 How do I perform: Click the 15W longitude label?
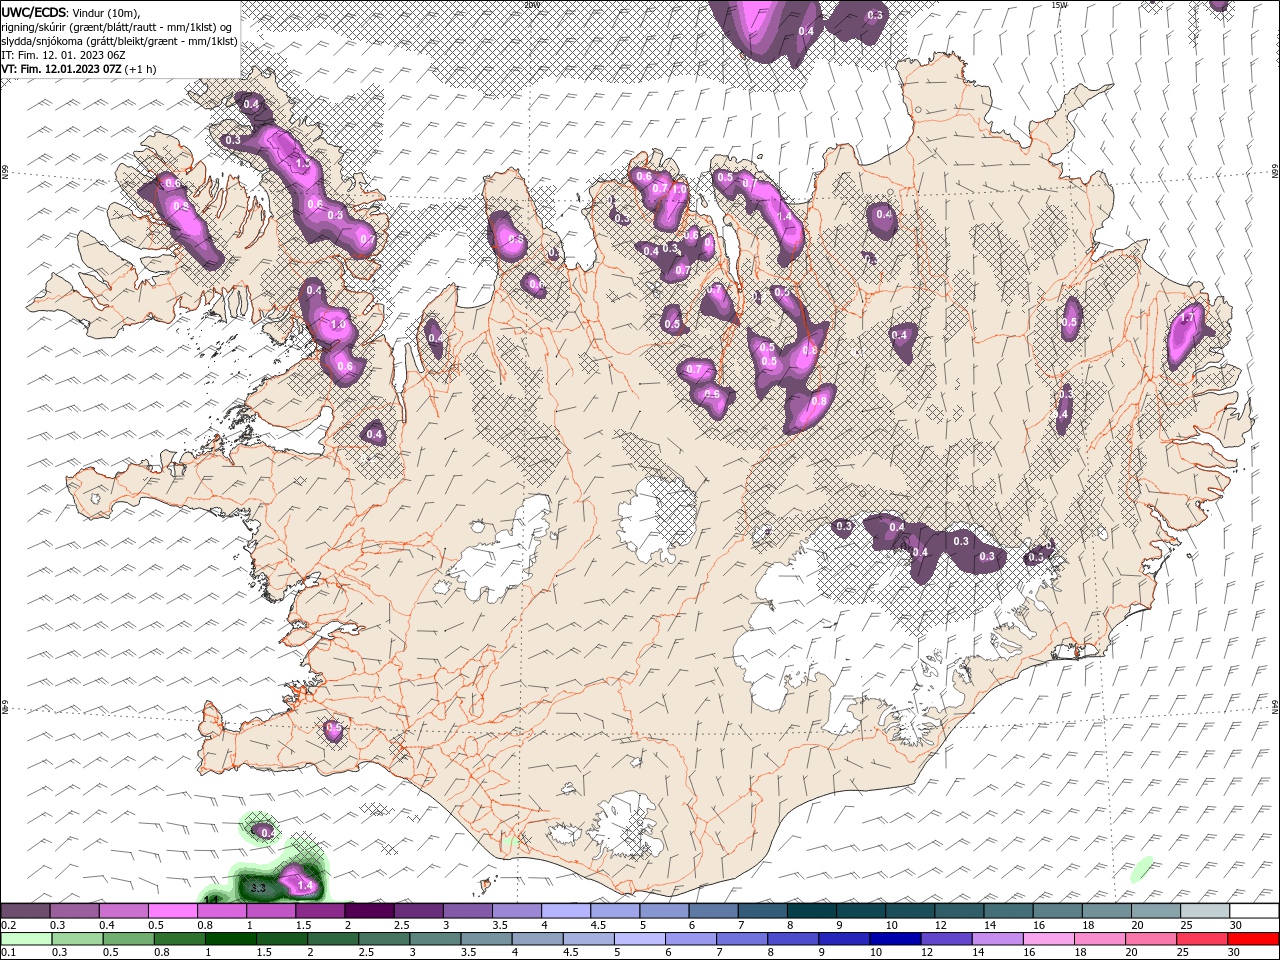click(1060, 5)
